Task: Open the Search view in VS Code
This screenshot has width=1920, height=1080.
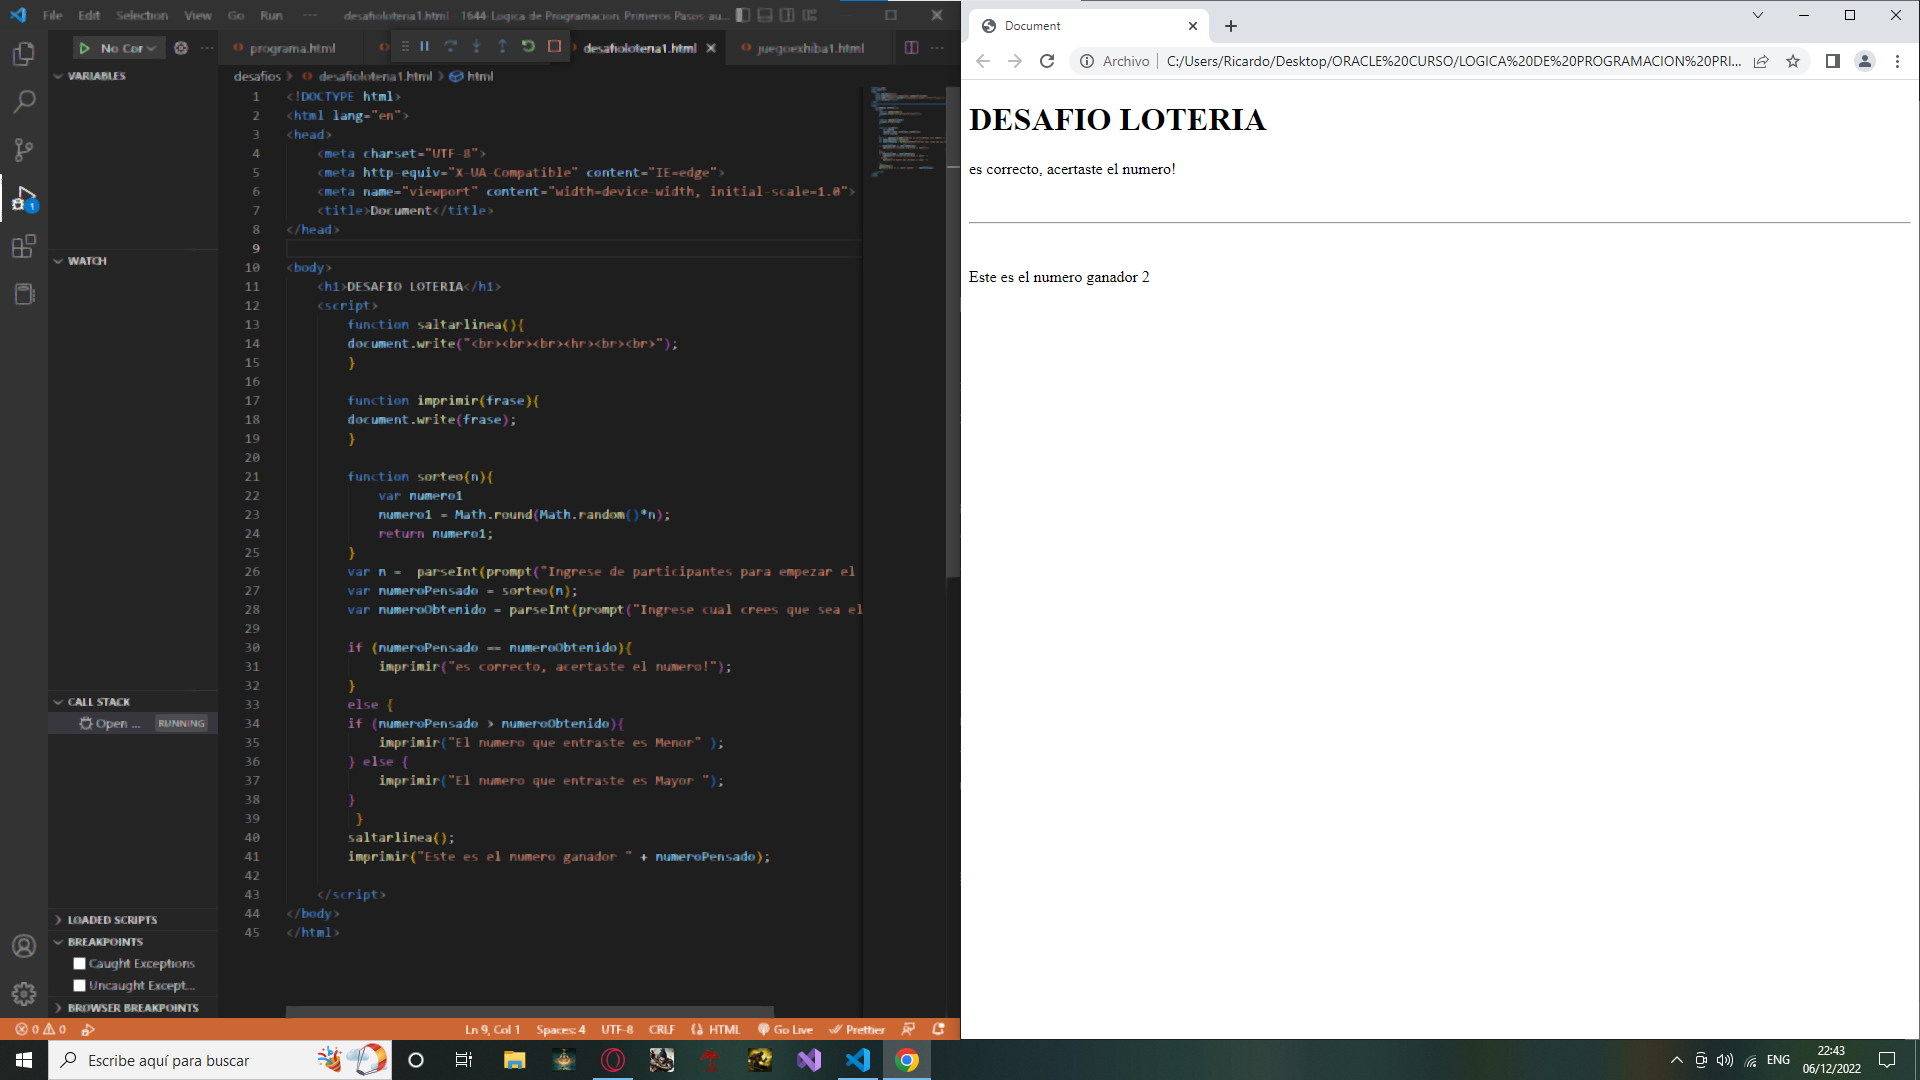Action: (24, 102)
